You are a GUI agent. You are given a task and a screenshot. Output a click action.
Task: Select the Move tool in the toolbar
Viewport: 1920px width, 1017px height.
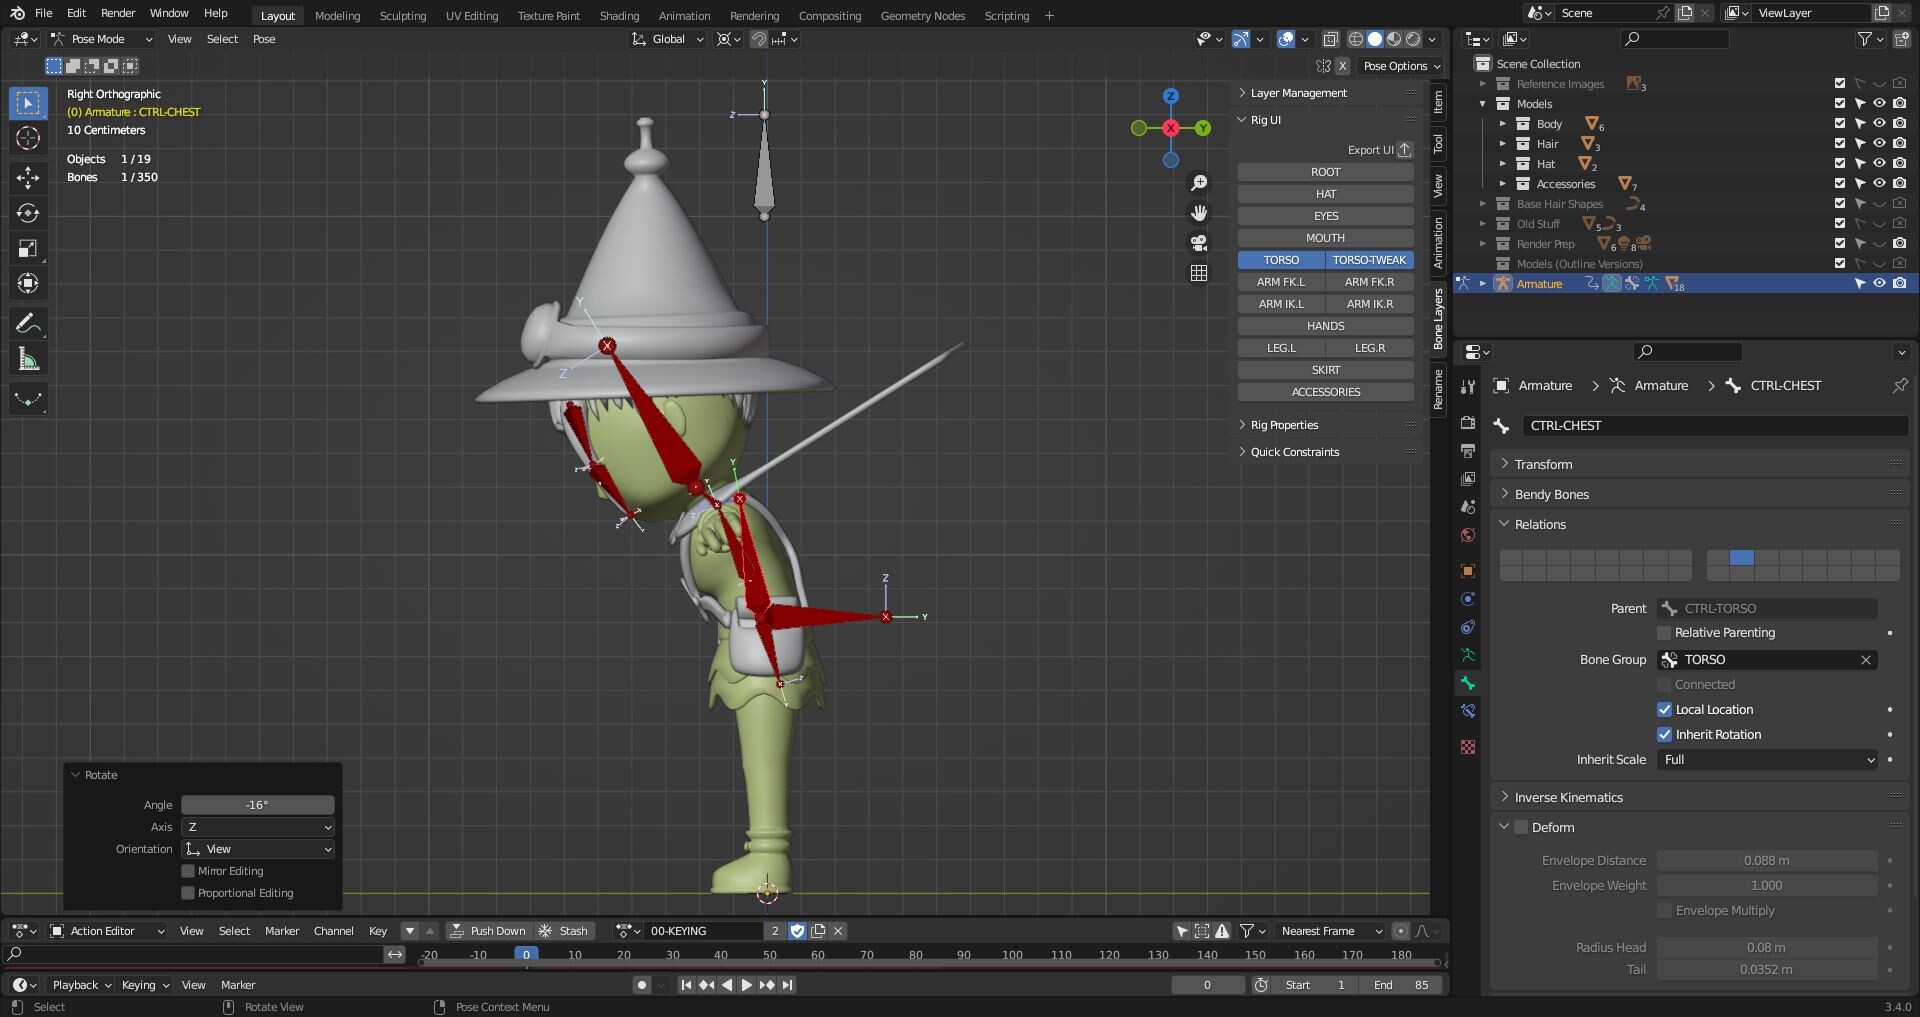tap(28, 176)
